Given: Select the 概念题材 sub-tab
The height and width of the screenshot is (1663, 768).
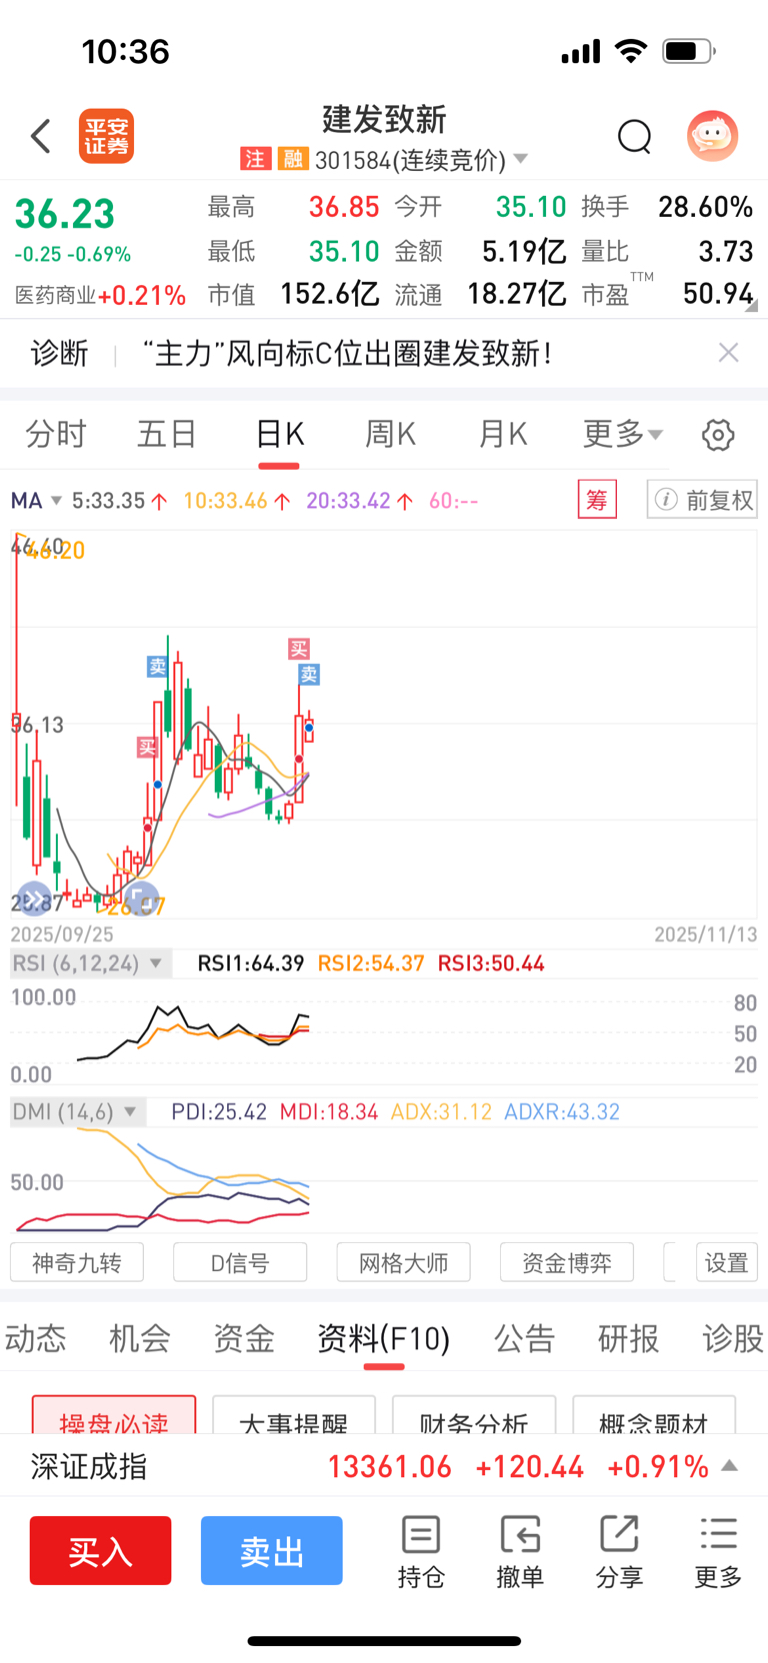Looking at the screenshot, I should click(x=654, y=1415).
